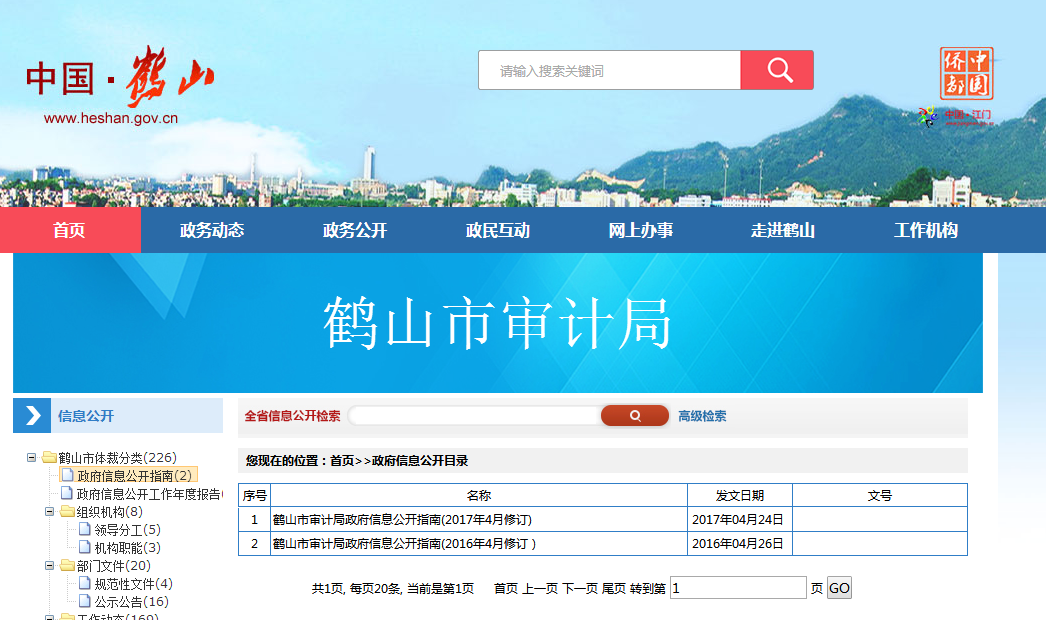Image resolution: width=1046 pixels, height=620 pixels.
Task: Open the 2017年4月修订 guide document link
Action: pyautogui.click(x=402, y=520)
